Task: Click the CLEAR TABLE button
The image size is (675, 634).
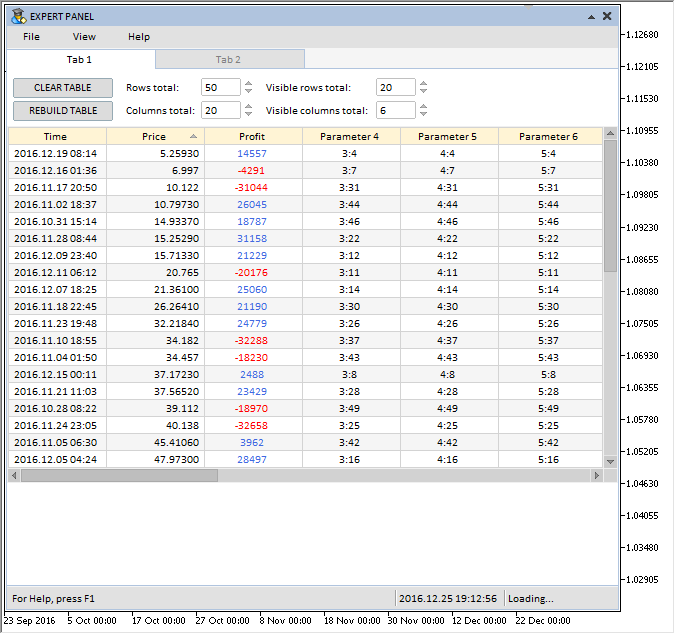Action: (63, 88)
